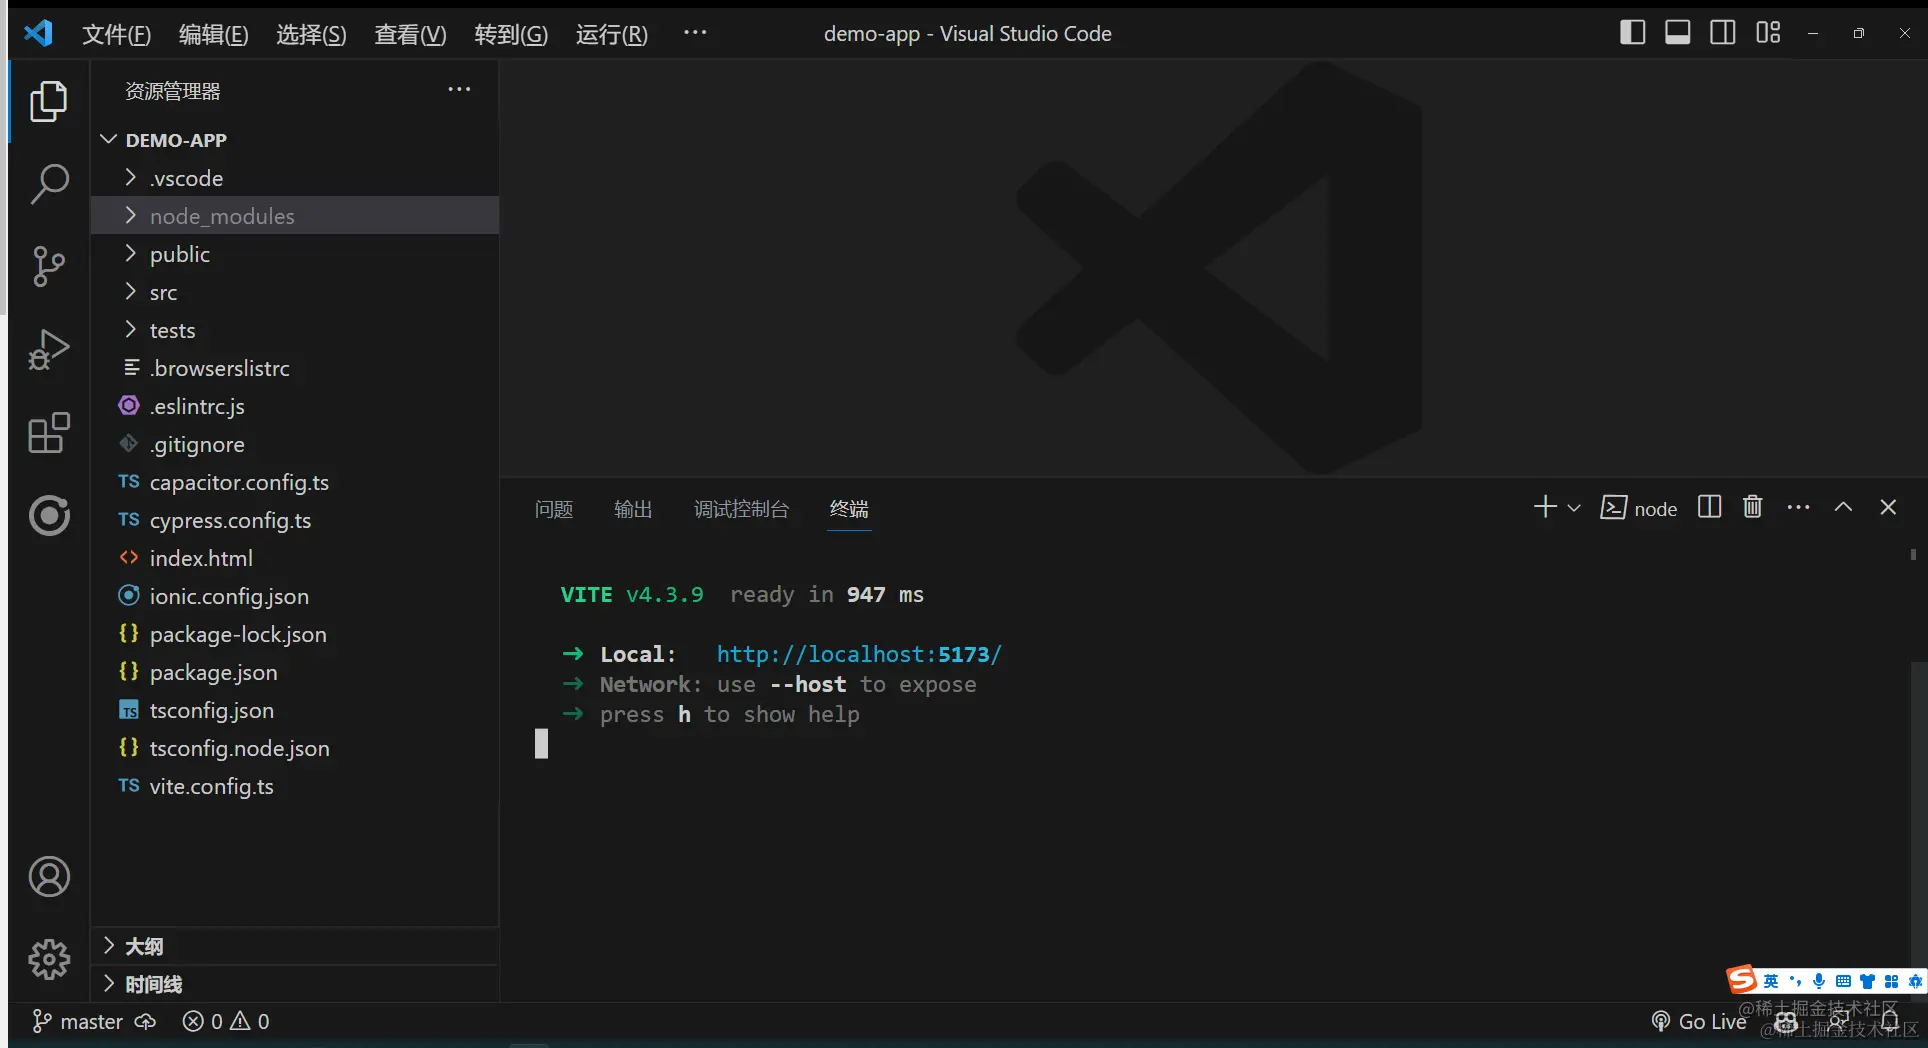Show more menu bar items
Image resolution: width=1928 pixels, height=1048 pixels.
(695, 32)
